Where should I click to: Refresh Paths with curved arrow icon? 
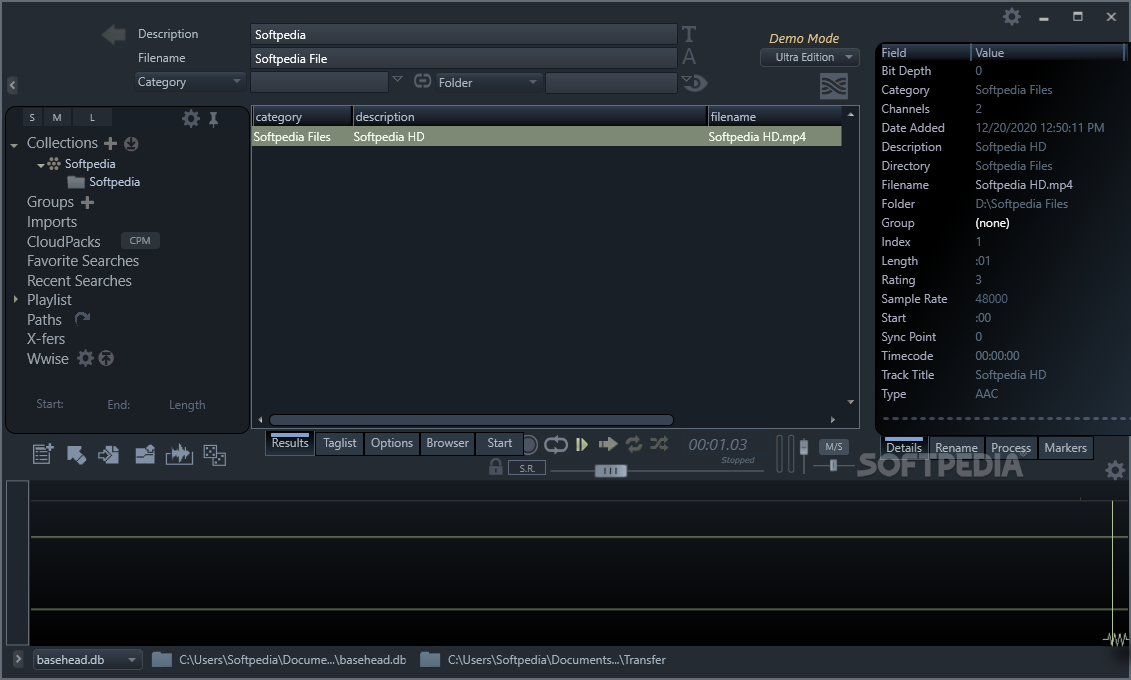82,318
